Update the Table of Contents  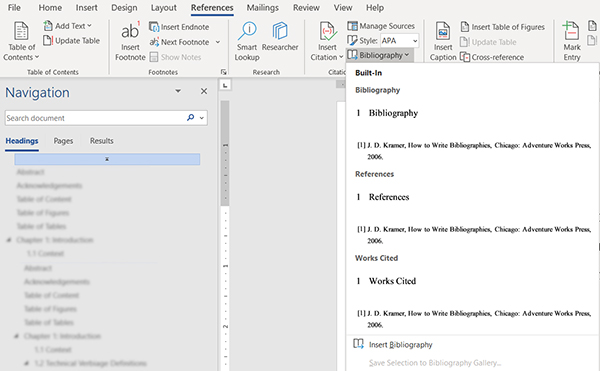coord(72,41)
